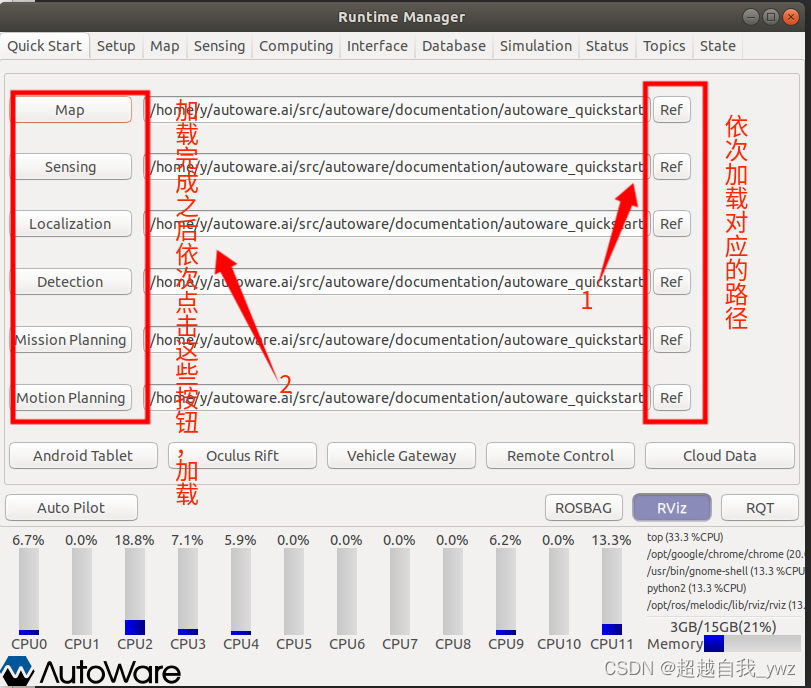Image resolution: width=811 pixels, height=688 pixels.
Task: Open the Database tab
Action: click(454, 46)
